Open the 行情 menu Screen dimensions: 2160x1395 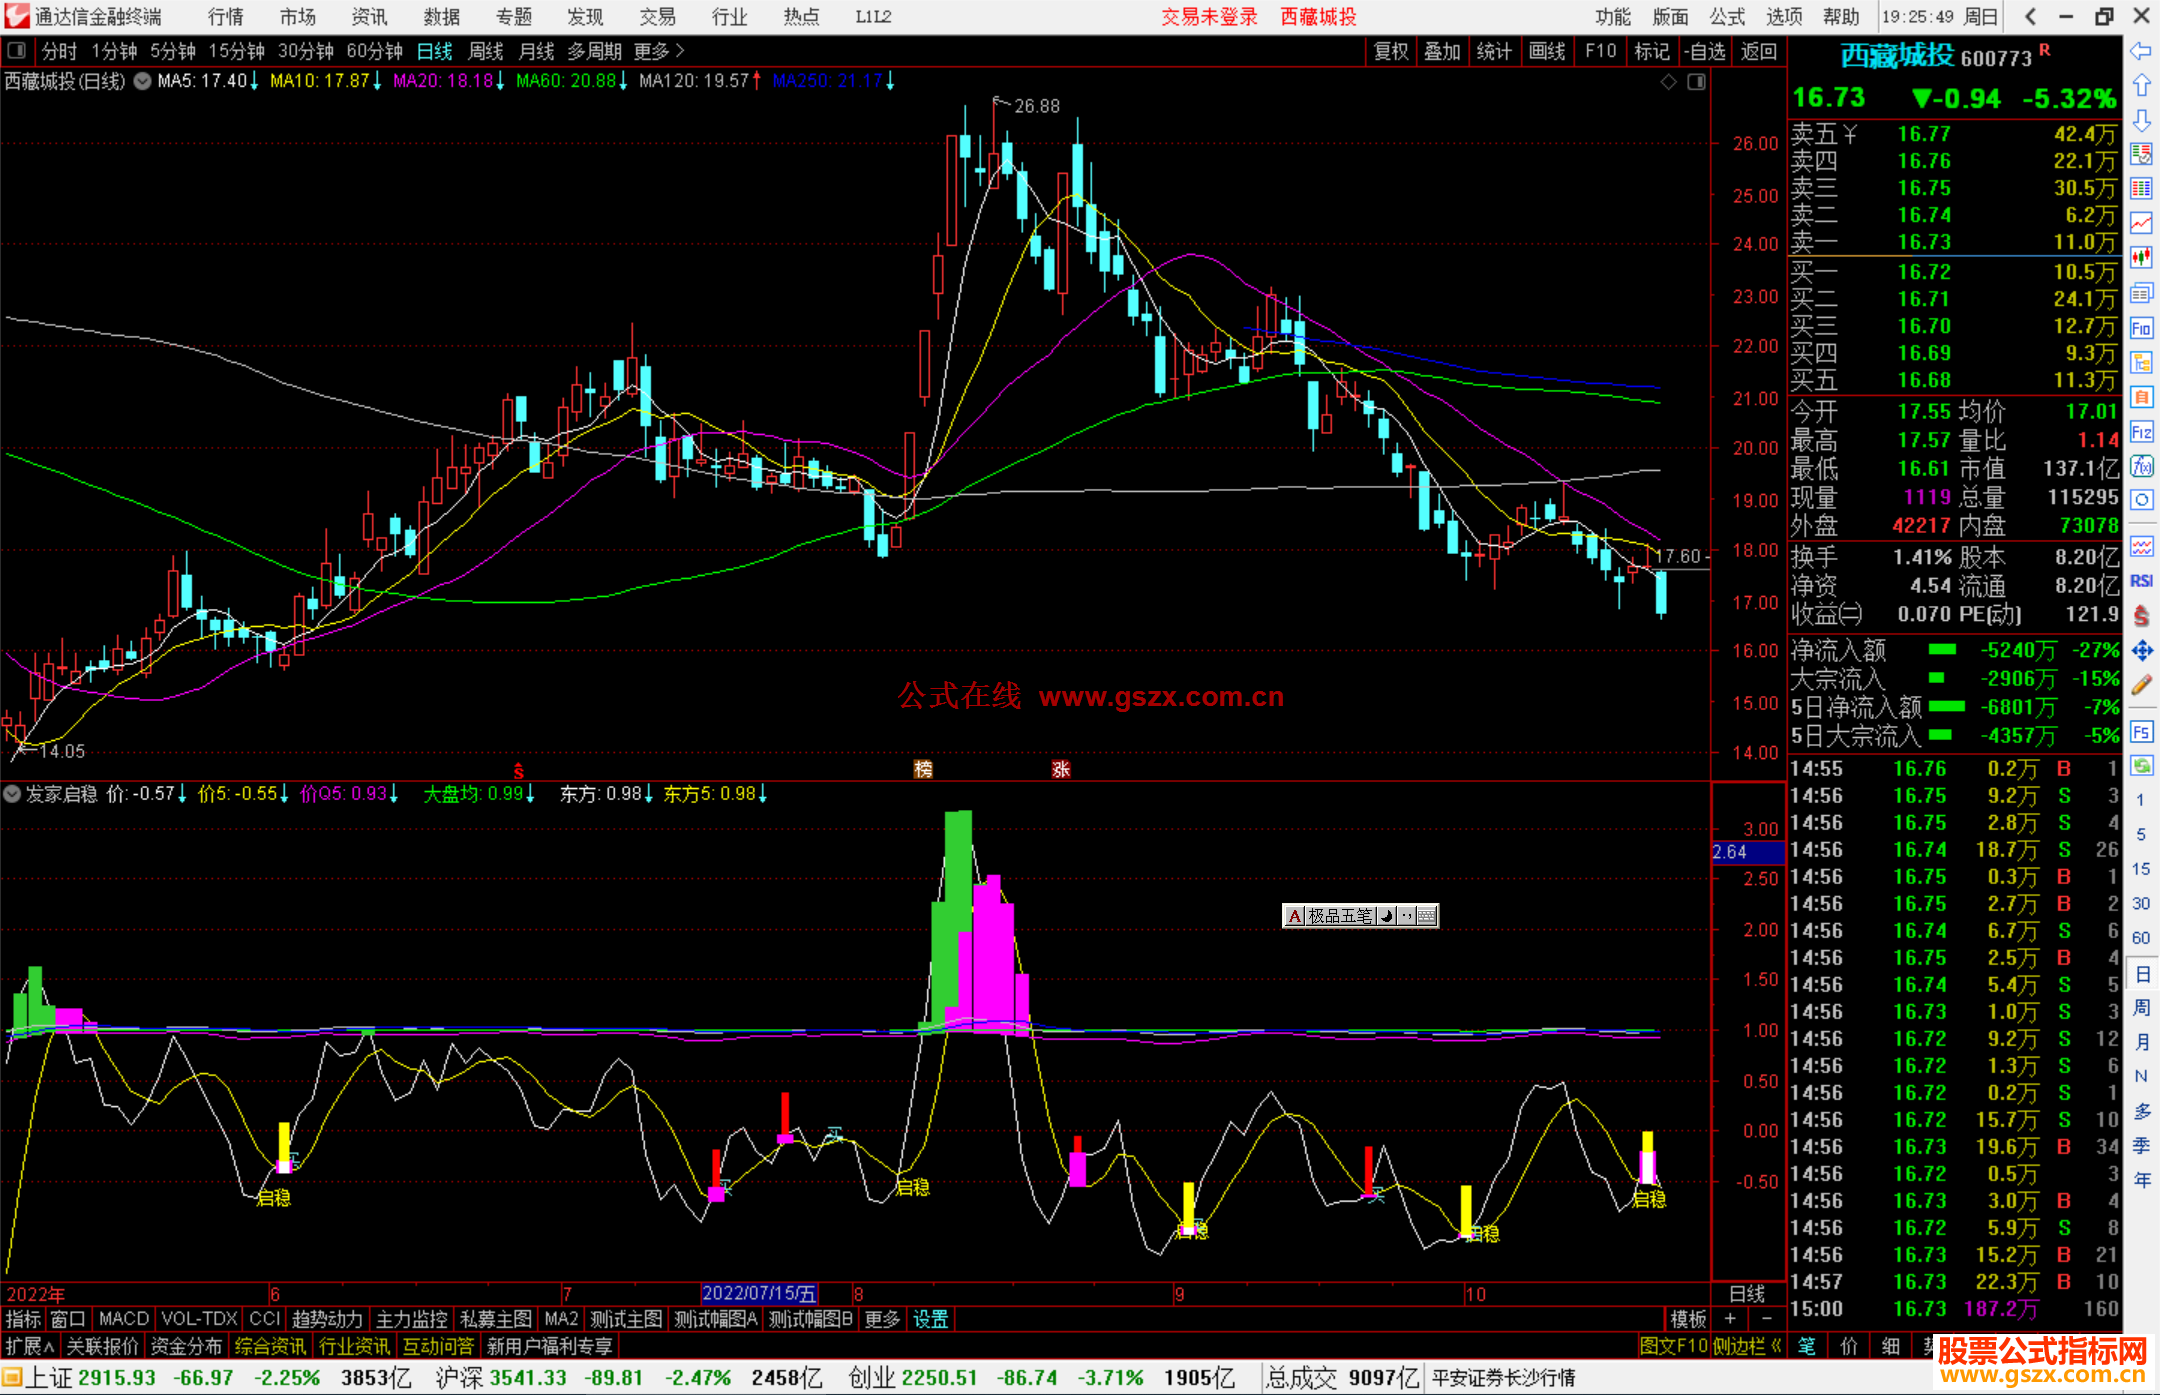tap(226, 17)
